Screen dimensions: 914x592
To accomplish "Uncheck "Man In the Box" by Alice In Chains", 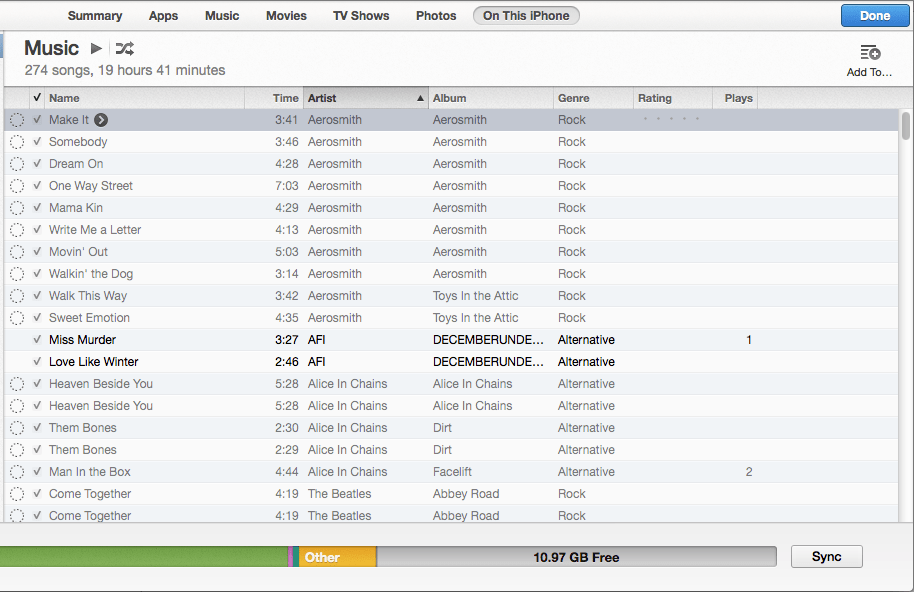I will [37, 471].
